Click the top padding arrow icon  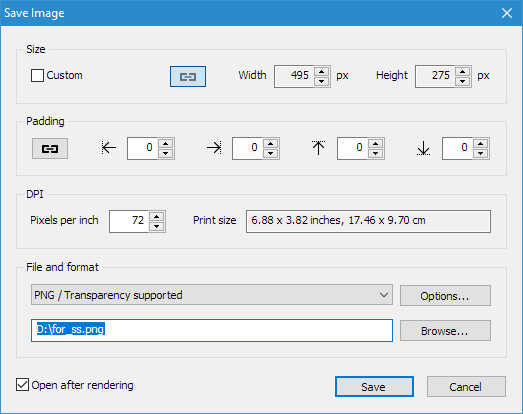click(319, 147)
